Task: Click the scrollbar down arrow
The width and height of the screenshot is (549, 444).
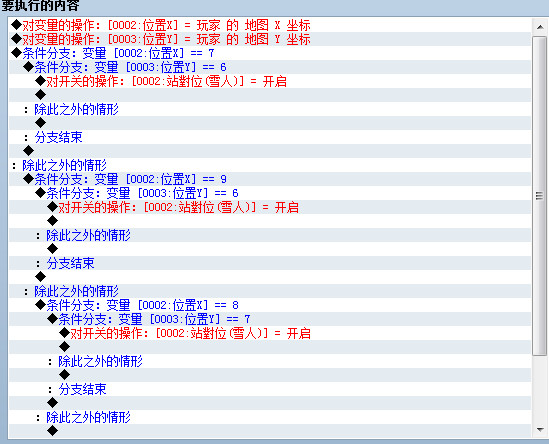Action: 540,429
